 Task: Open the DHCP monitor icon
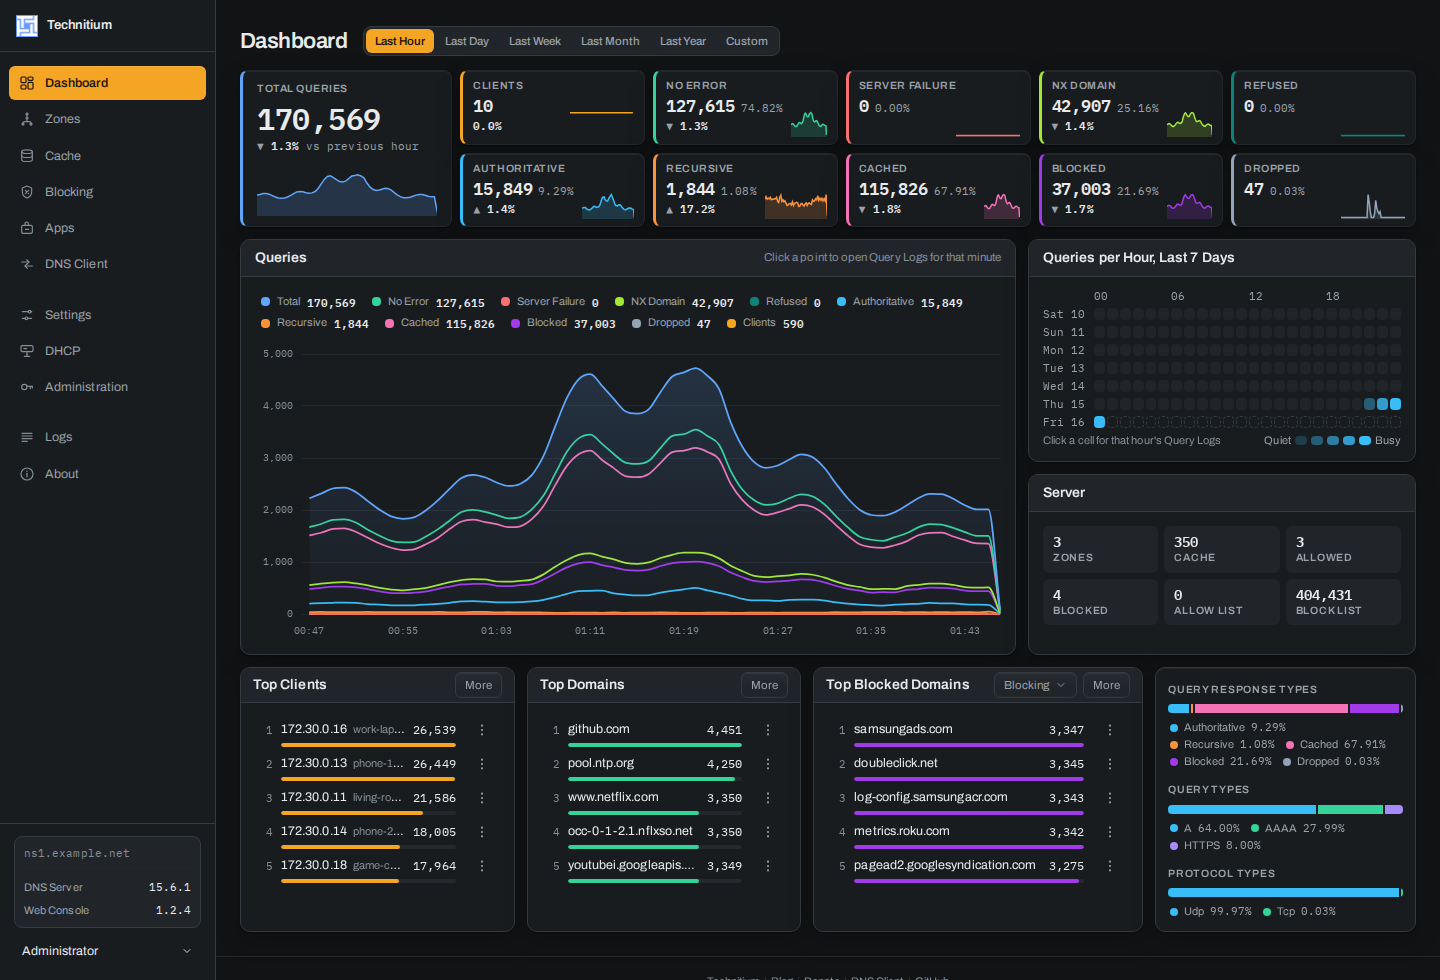(27, 351)
